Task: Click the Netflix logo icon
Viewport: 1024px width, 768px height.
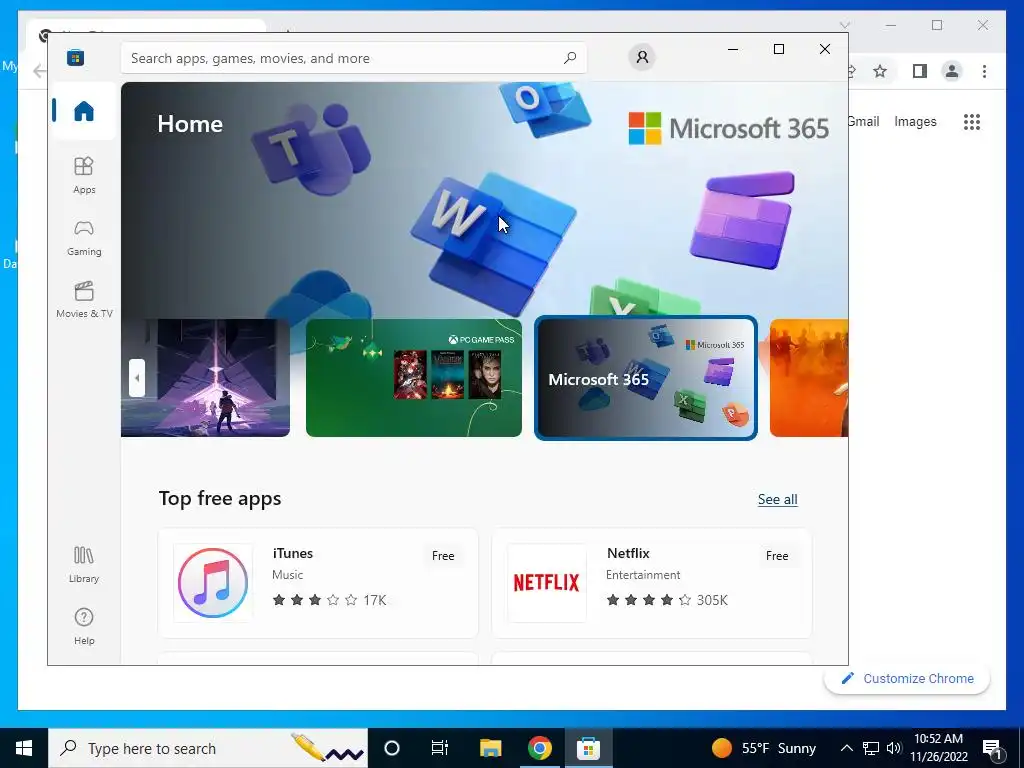Action: click(547, 583)
